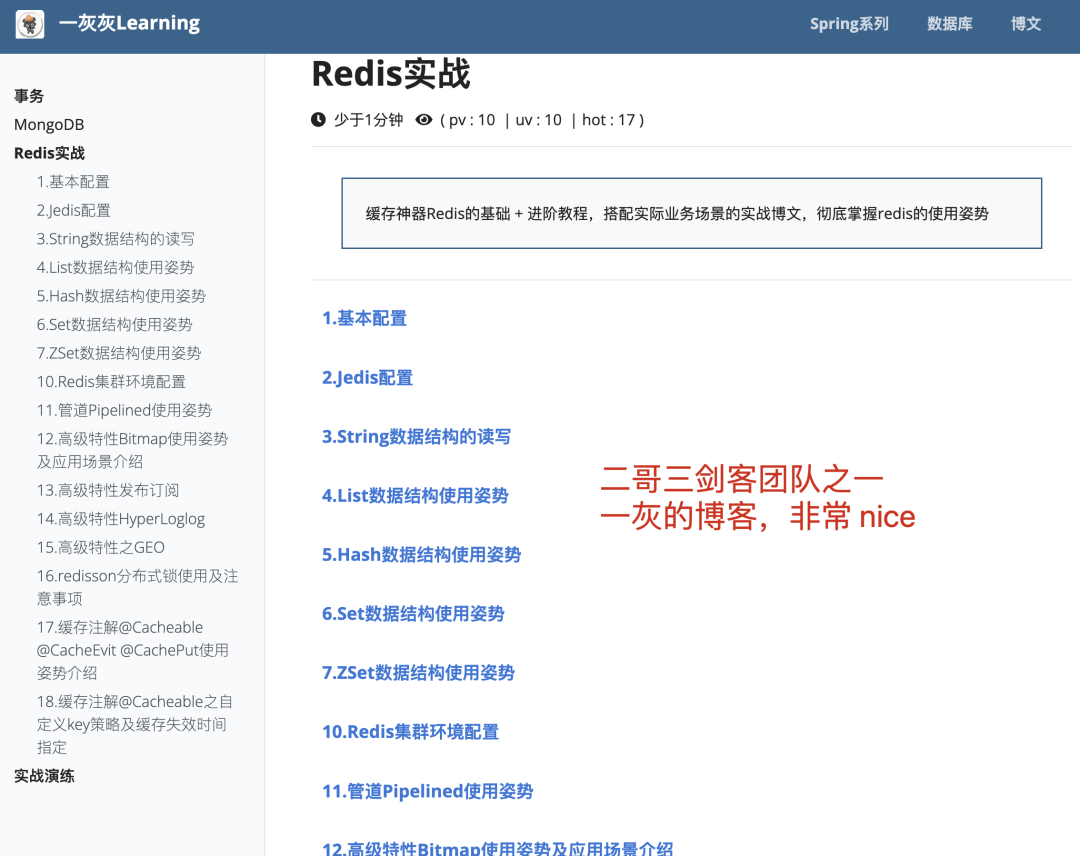Open sidebar item 5.Hash数据结构使用姿势
Image resolution: width=1080 pixels, height=856 pixels.
[121, 296]
